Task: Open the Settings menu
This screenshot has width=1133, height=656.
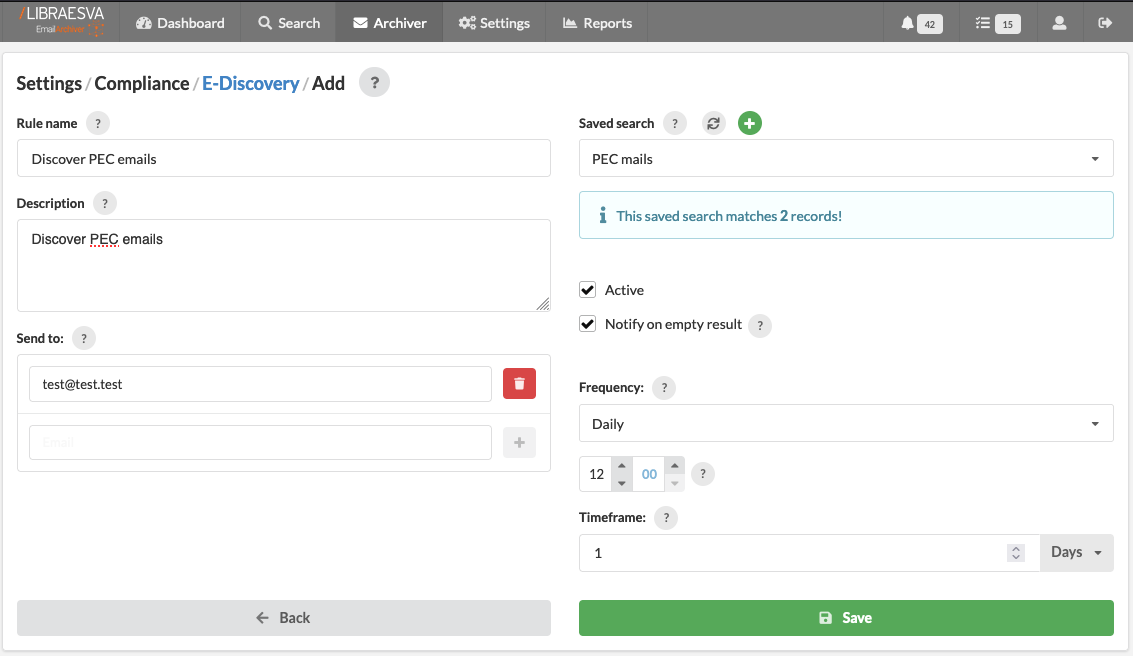Action: click(x=494, y=23)
